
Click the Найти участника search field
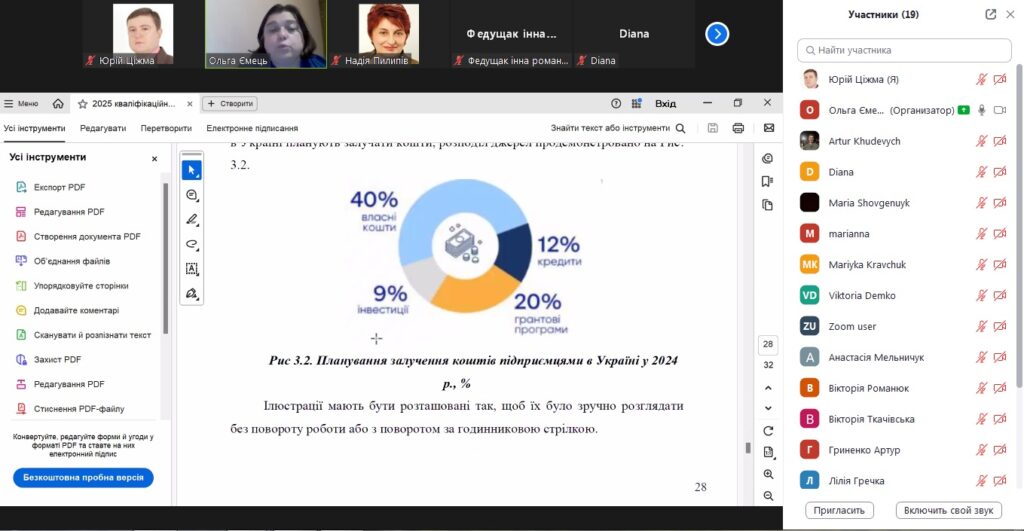pyautogui.click(x=906, y=50)
